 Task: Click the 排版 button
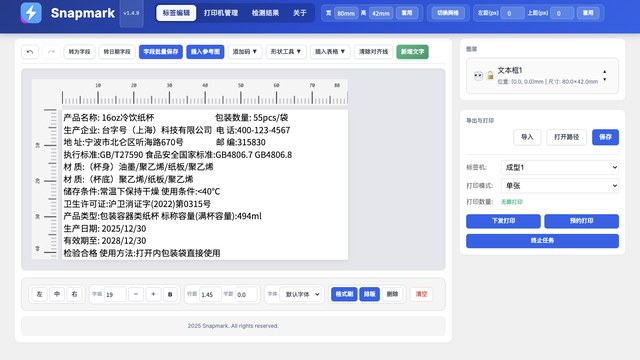pos(369,294)
